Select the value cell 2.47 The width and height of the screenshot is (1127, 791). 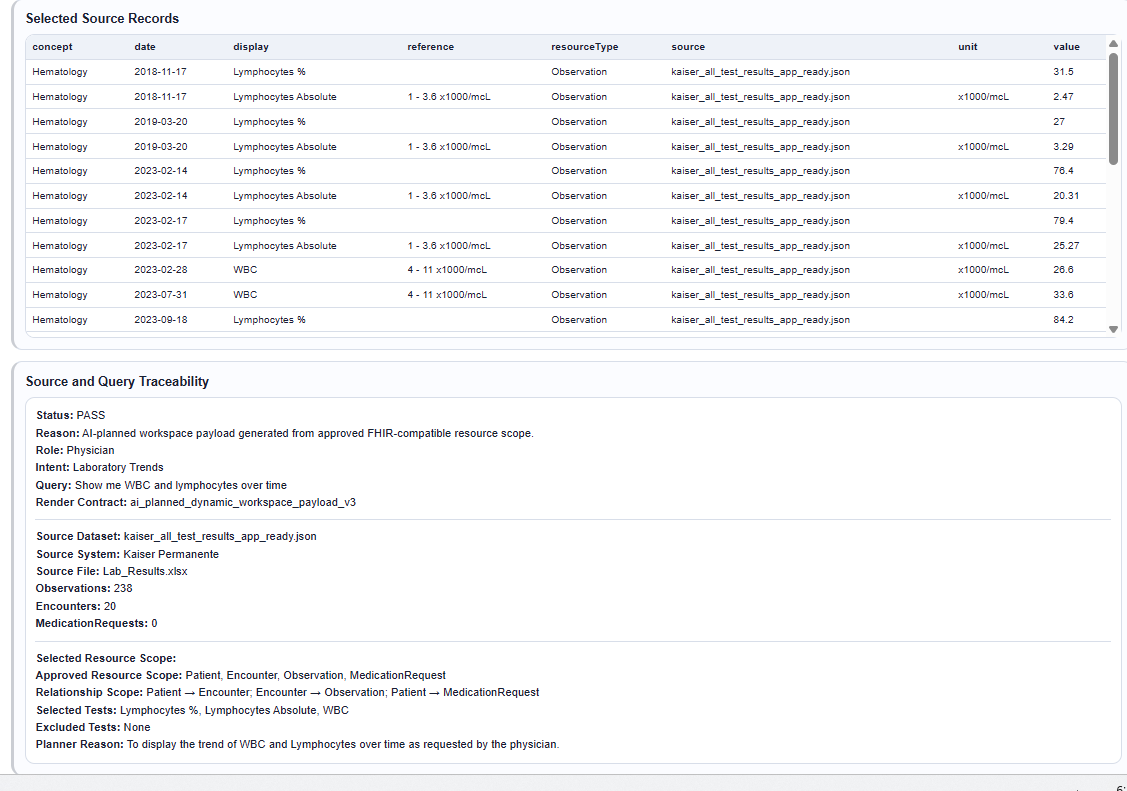(x=1064, y=96)
